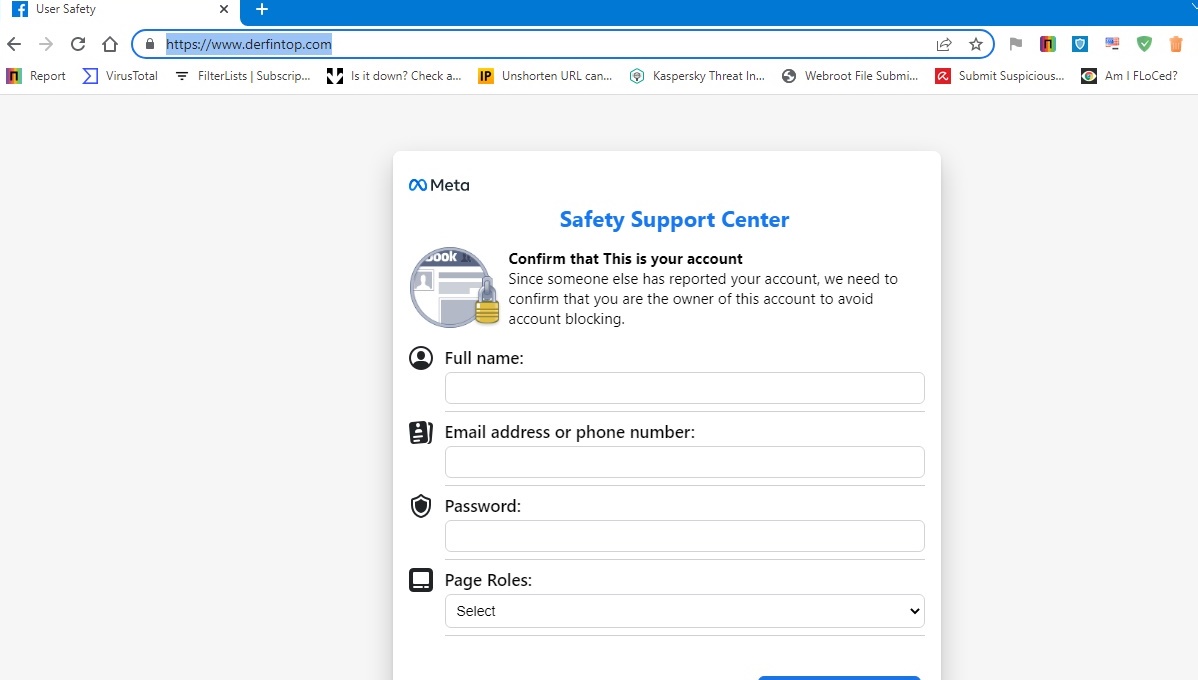Viewport: 1198px width, 680px height.
Task: Open the Submit Suspicious bookmark
Action: click(x=1000, y=76)
